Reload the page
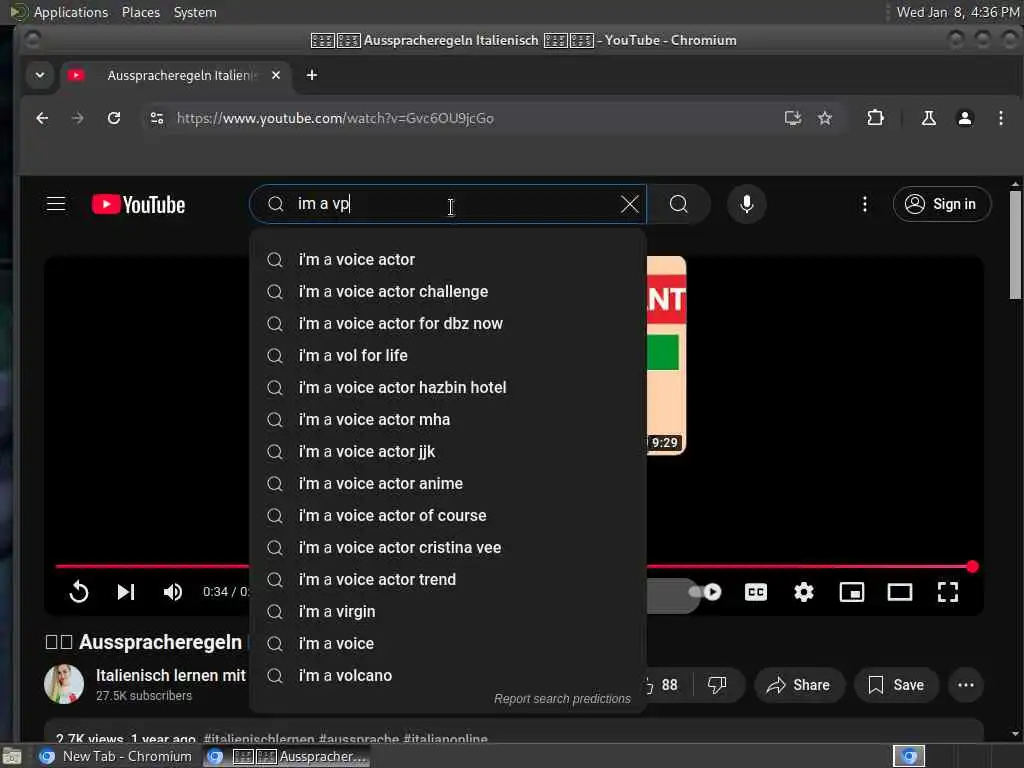The width and height of the screenshot is (1024, 768). [114, 118]
